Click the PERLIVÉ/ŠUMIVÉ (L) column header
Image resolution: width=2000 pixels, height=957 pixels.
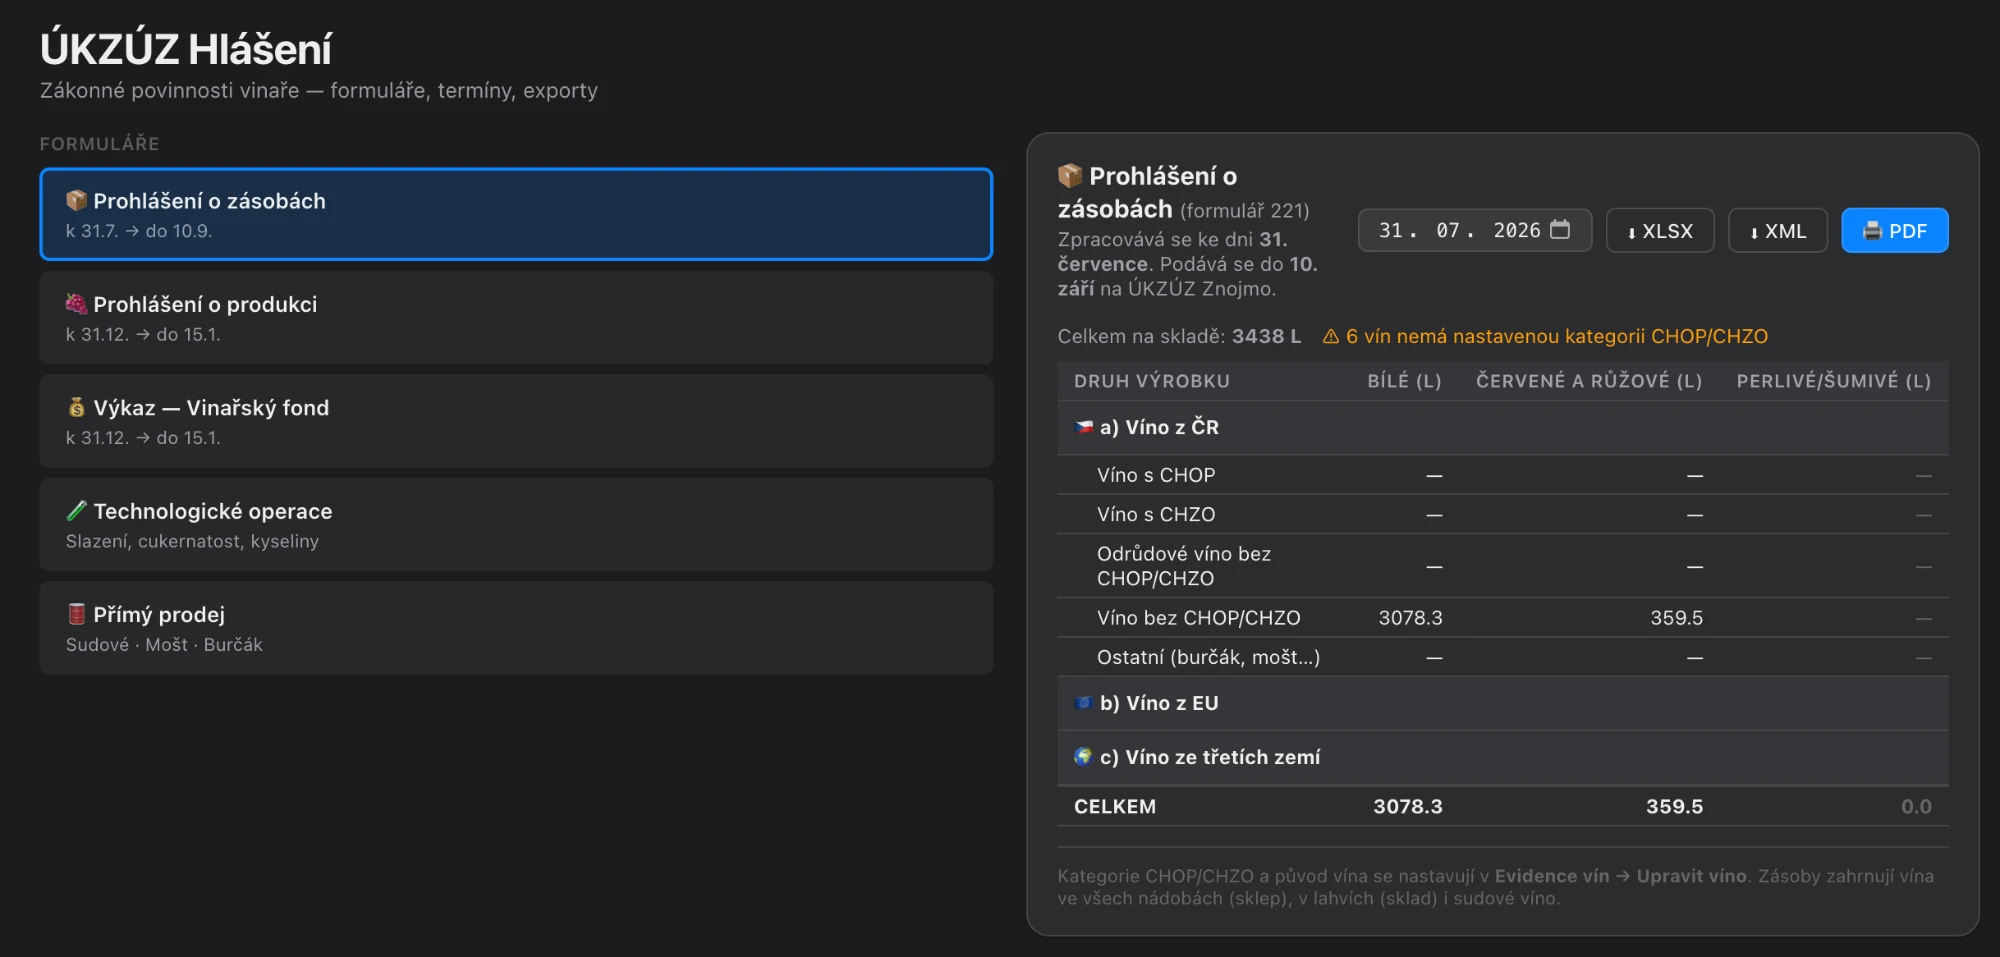click(1834, 381)
